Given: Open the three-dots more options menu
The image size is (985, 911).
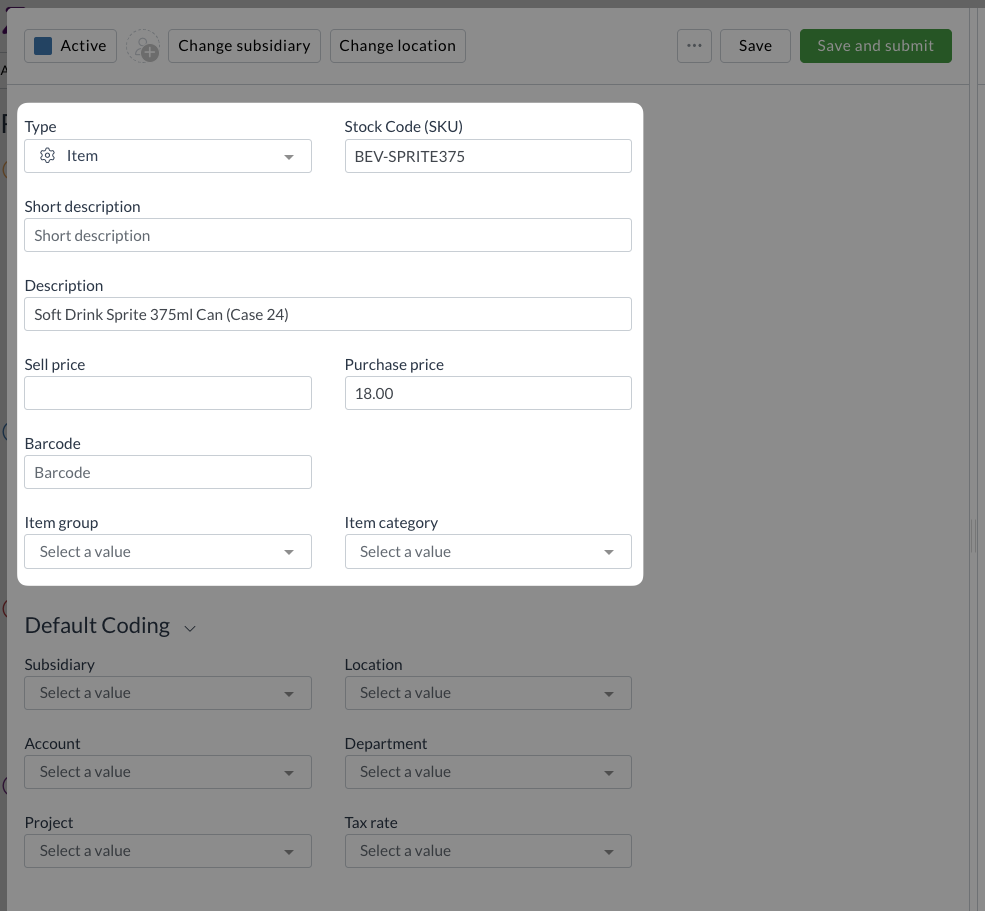Looking at the screenshot, I should point(694,46).
